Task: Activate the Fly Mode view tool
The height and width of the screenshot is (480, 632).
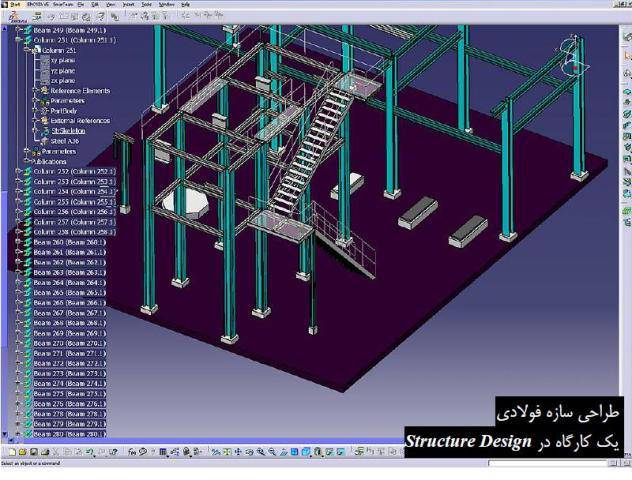Action: point(217,452)
